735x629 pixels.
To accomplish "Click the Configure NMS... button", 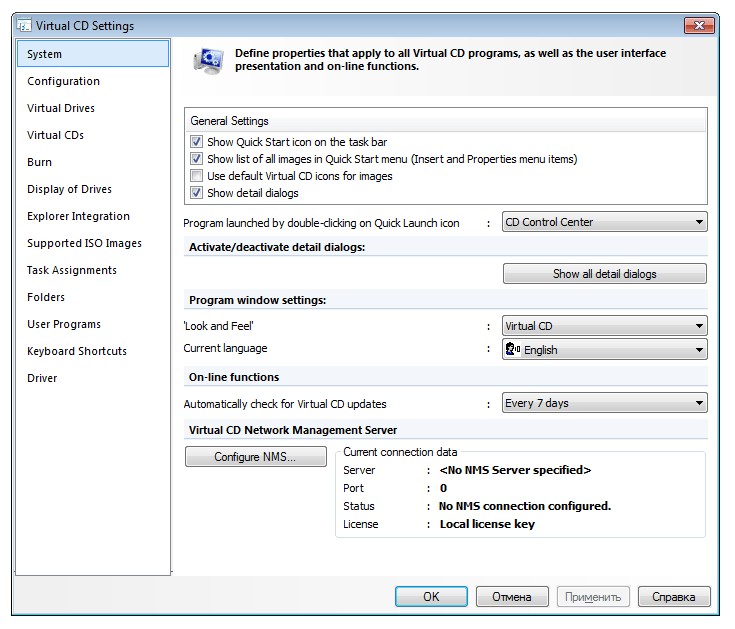I will pyautogui.click(x=255, y=457).
